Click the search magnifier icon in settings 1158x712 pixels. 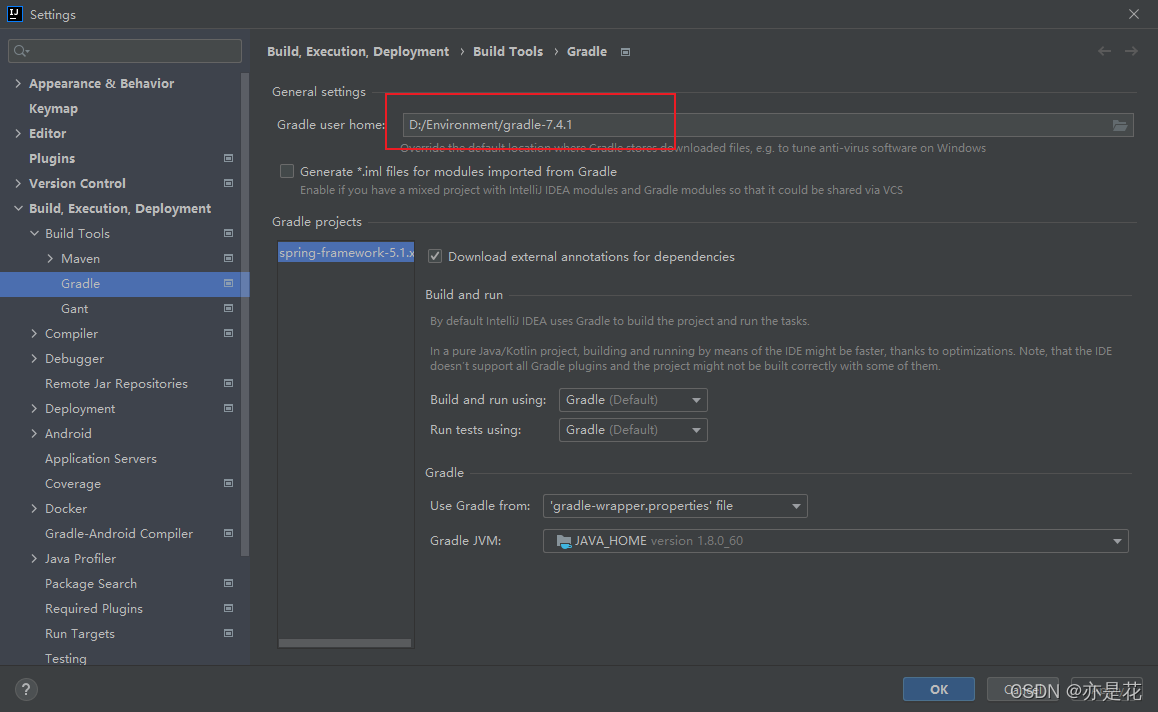(x=21, y=51)
